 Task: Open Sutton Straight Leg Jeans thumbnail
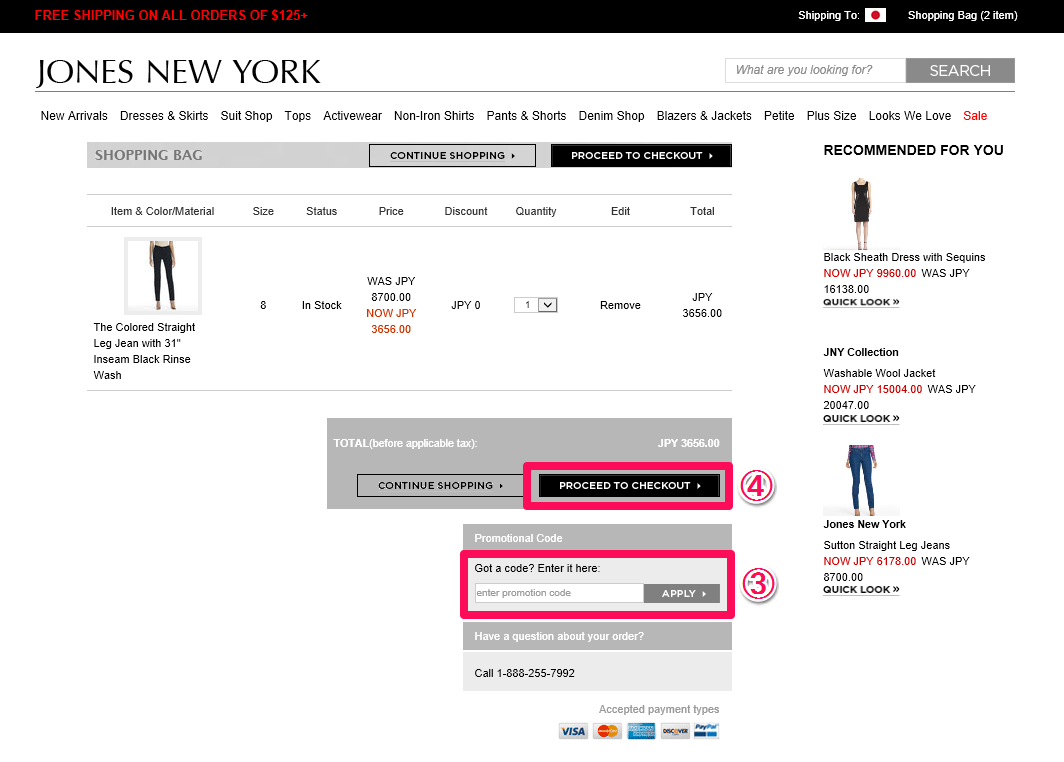861,480
